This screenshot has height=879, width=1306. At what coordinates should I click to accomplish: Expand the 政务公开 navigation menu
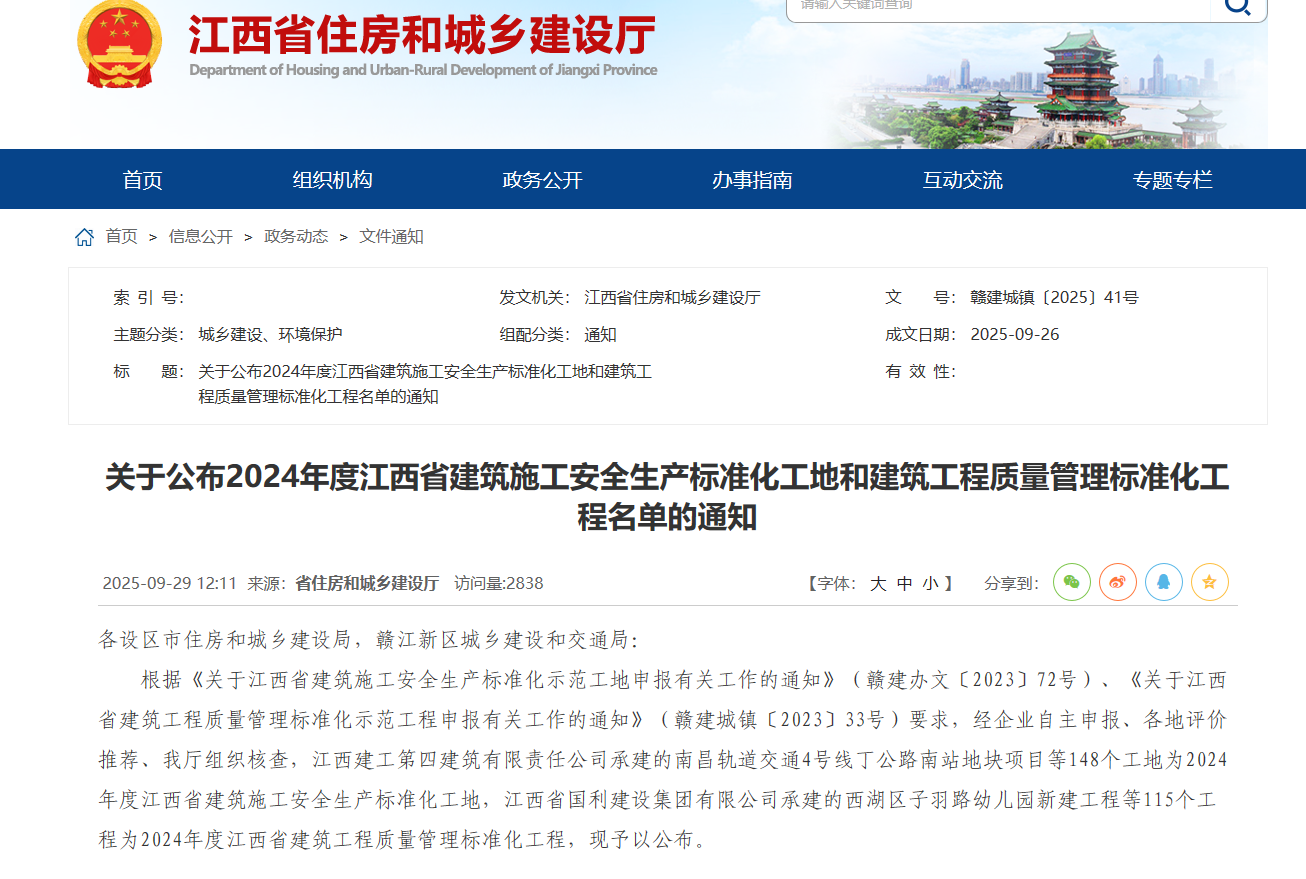(x=542, y=180)
